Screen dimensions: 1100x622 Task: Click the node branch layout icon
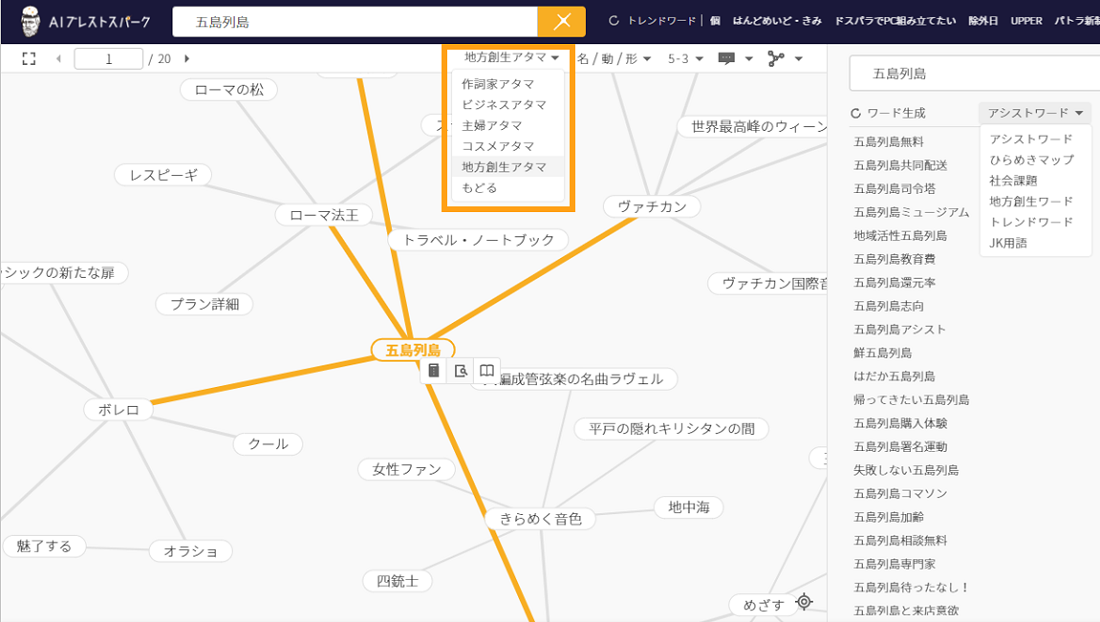(x=776, y=59)
